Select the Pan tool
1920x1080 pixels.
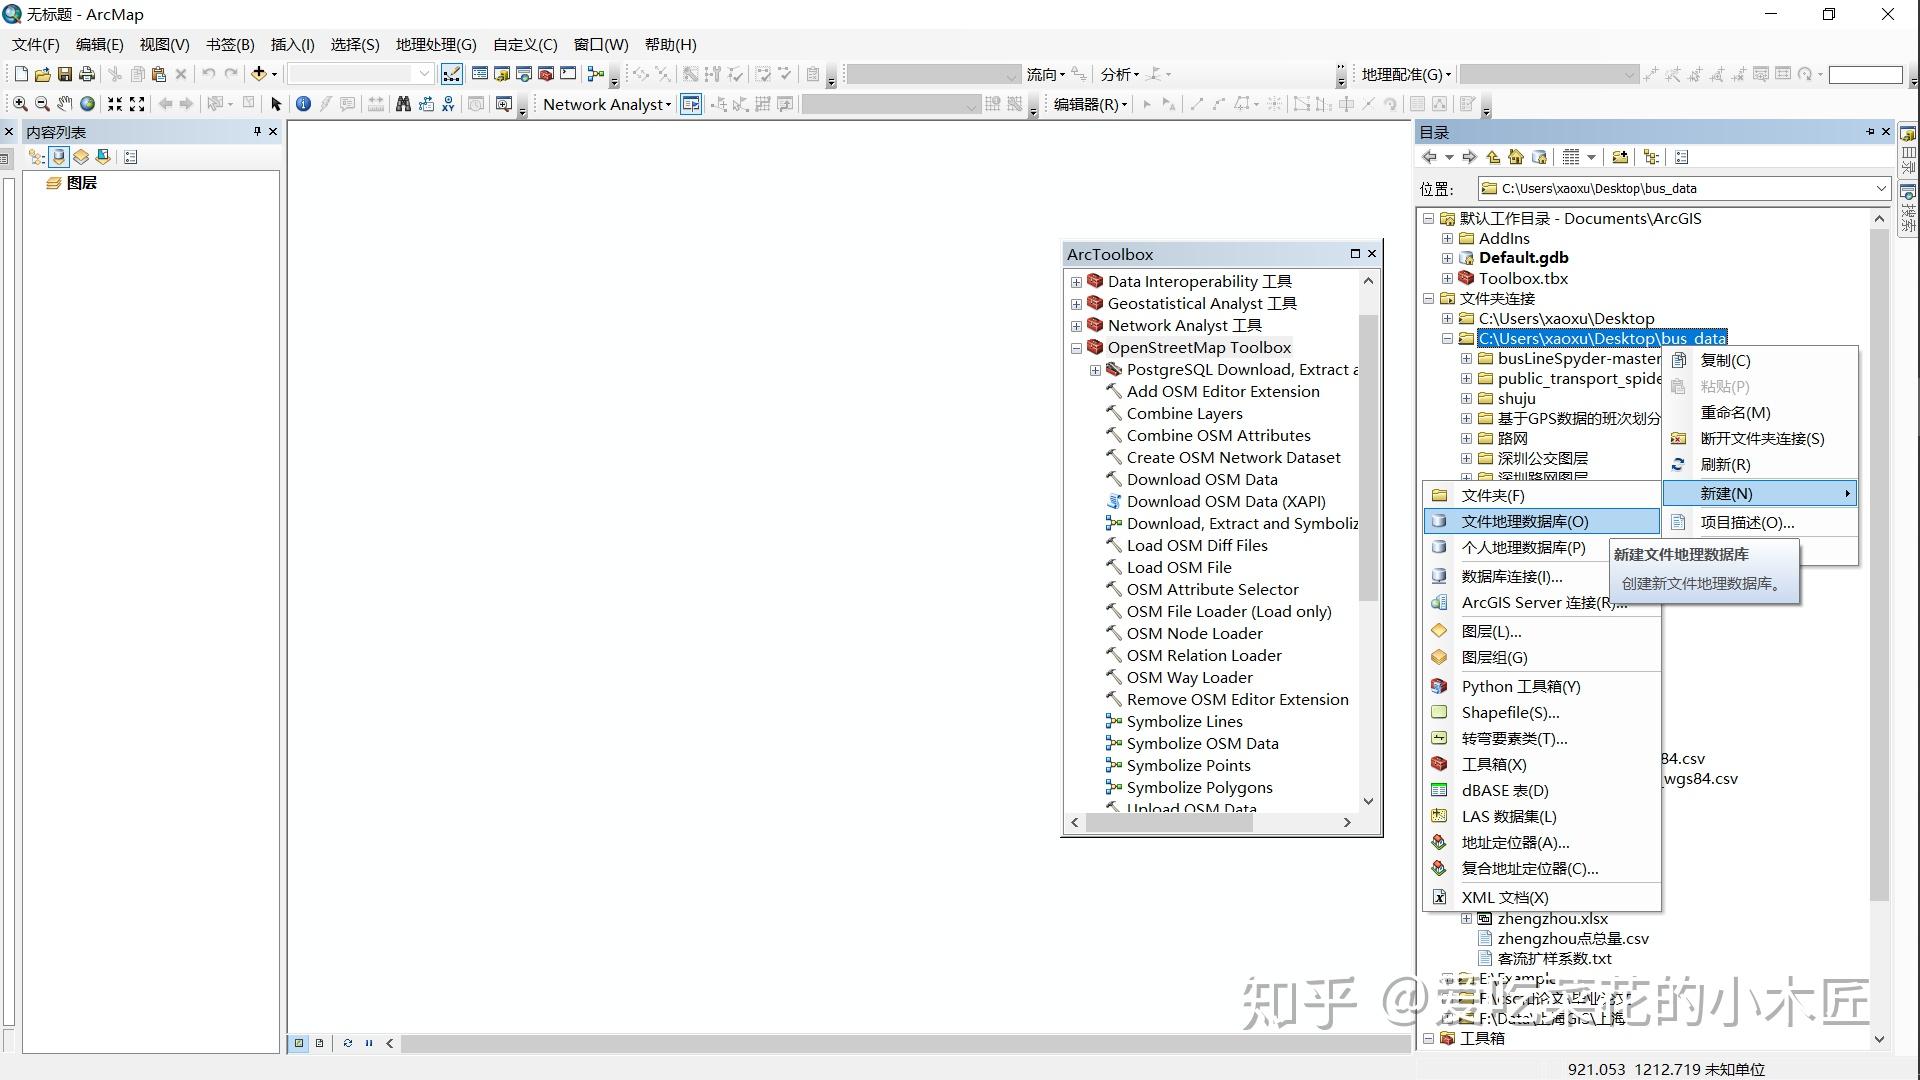(65, 104)
